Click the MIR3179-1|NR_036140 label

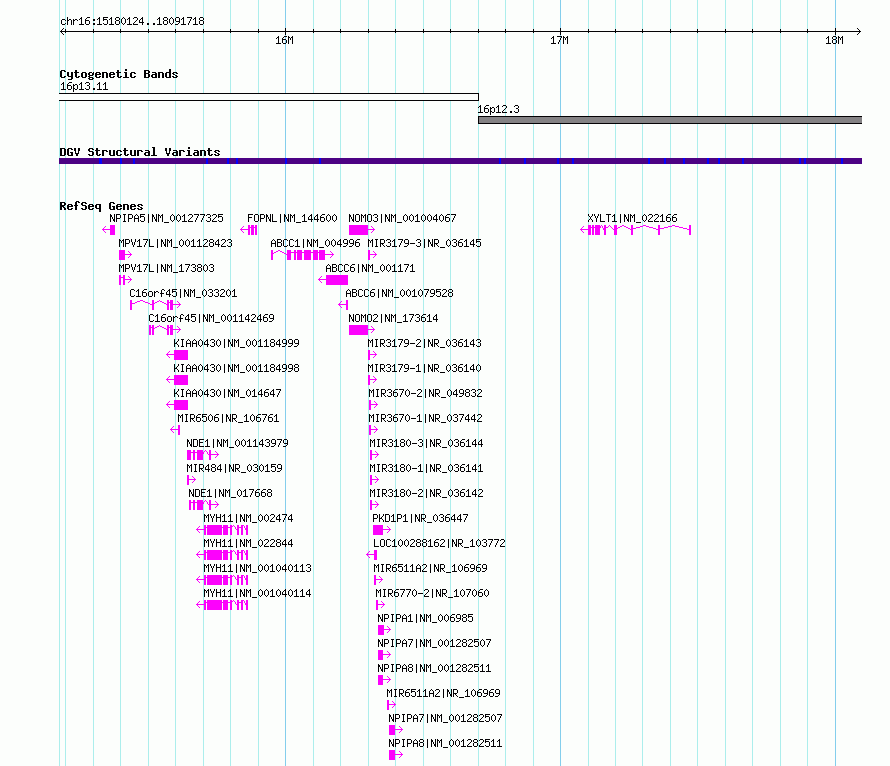pos(425,368)
